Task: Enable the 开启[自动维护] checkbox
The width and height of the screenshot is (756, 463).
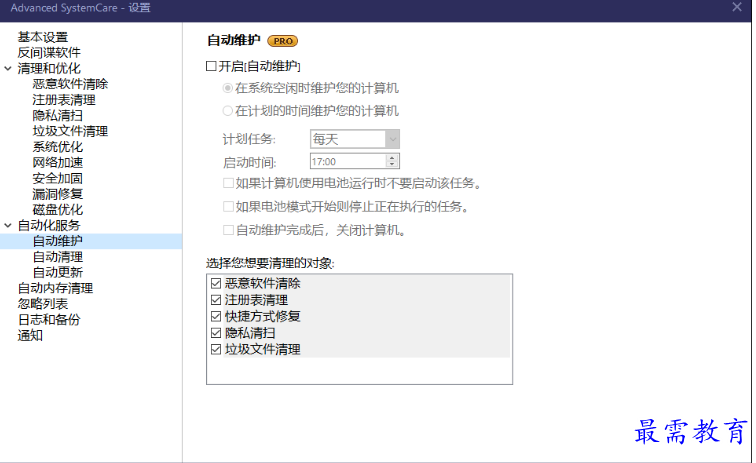Action: pyautogui.click(x=211, y=66)
